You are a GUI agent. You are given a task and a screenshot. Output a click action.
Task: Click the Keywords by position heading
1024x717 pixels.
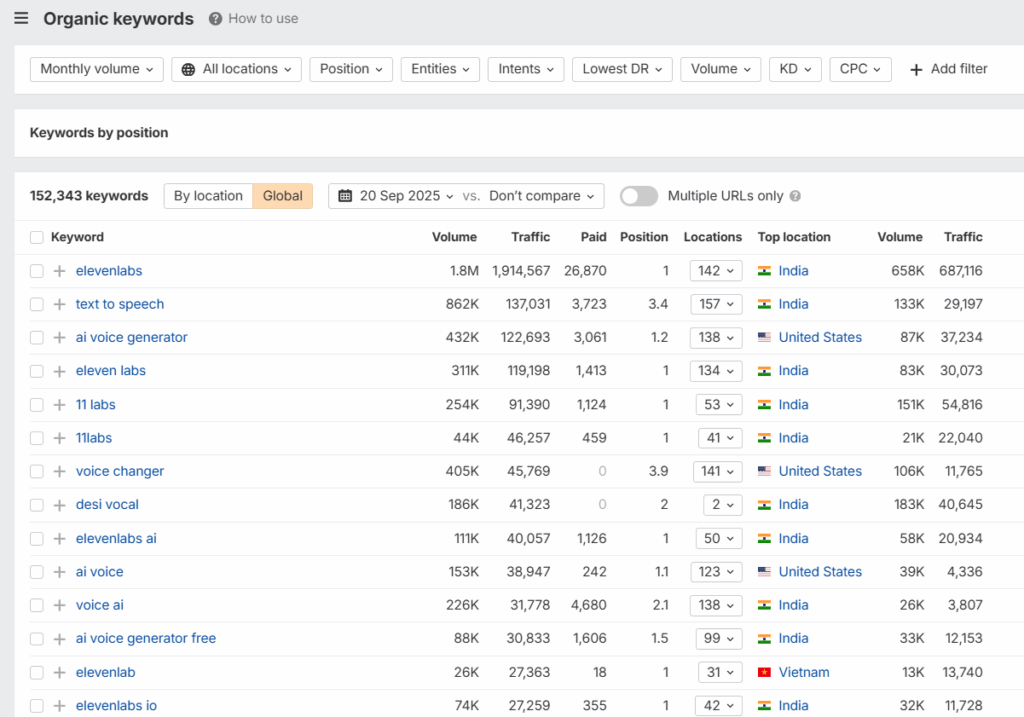(x=99, y=133)
